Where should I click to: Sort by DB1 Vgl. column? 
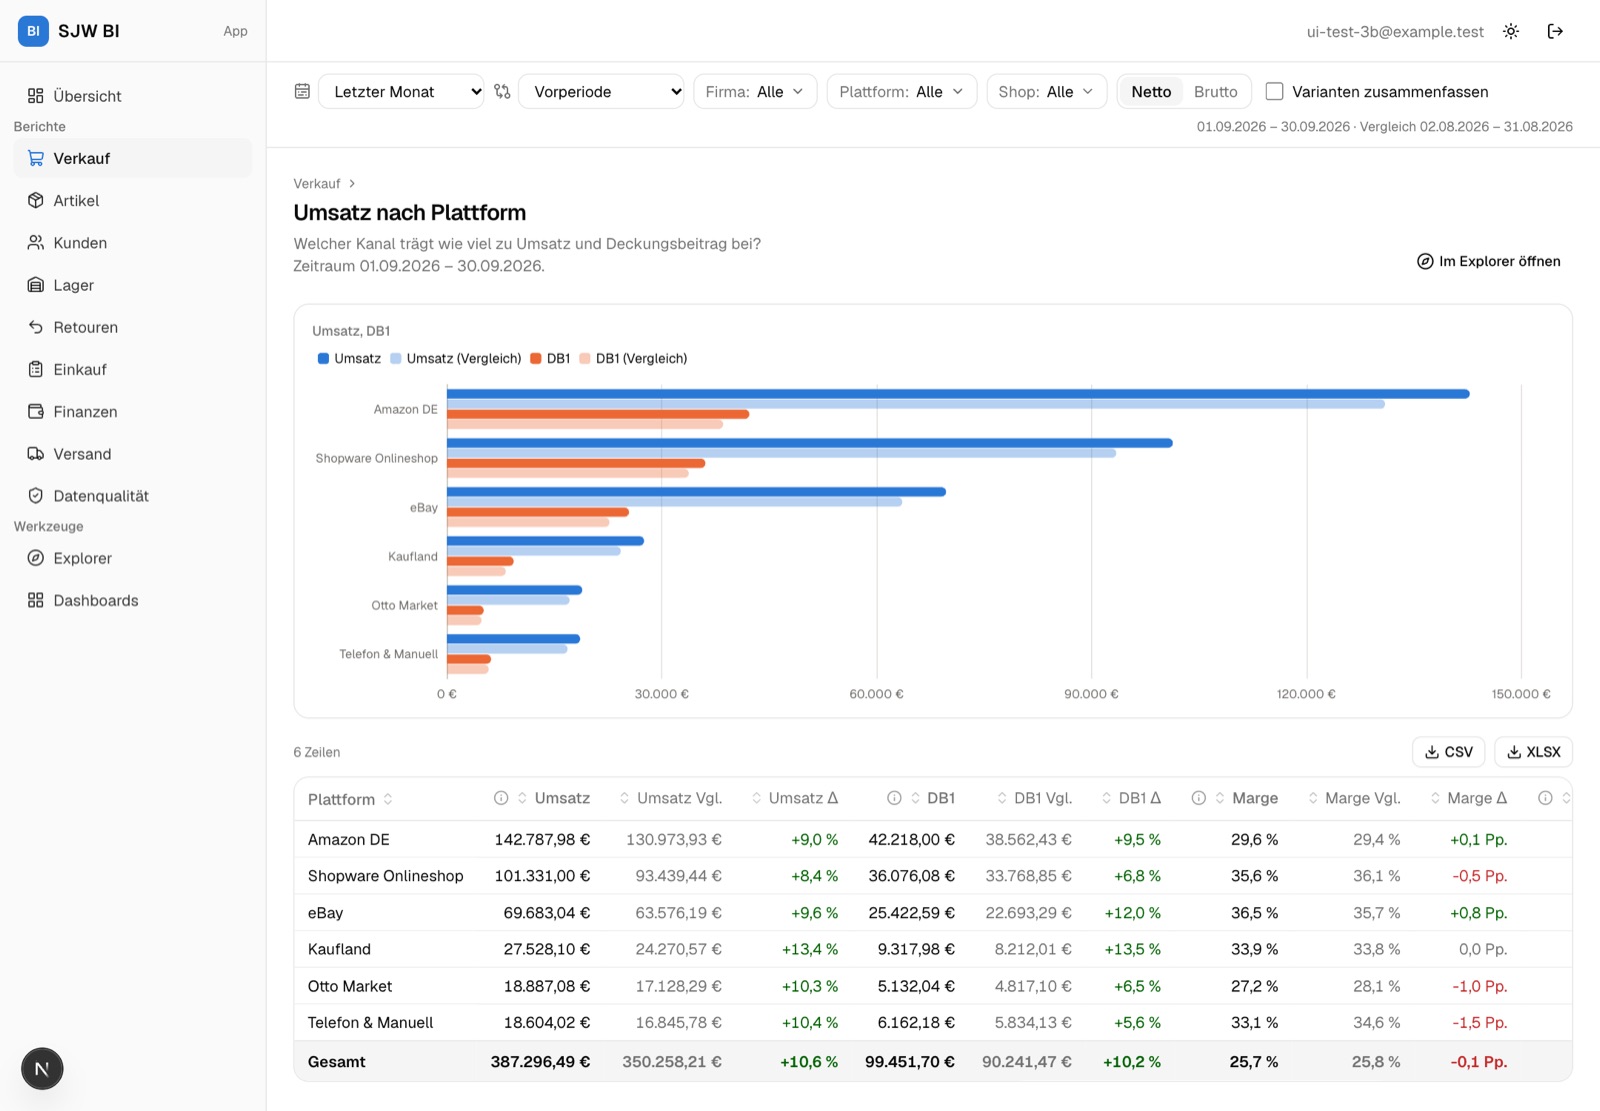pos(1034,798)
